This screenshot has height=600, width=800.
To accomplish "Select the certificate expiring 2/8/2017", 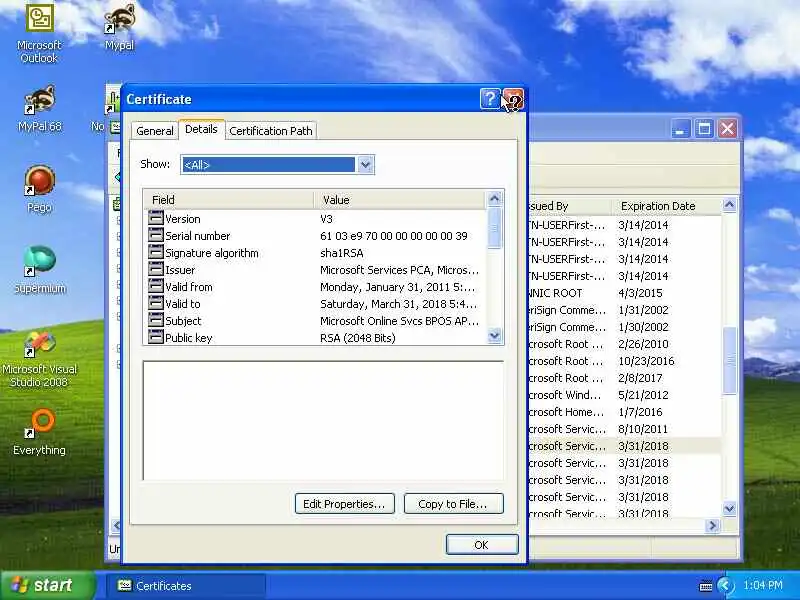I will (623, 378).
